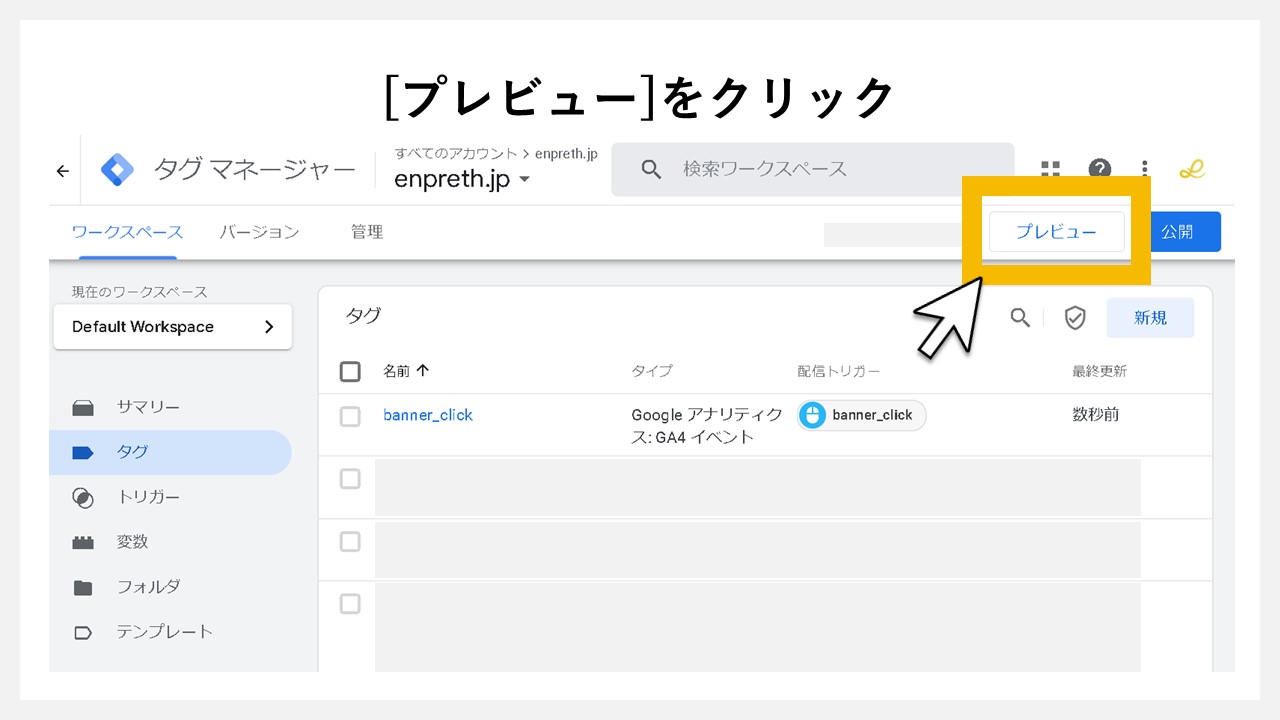Screen dimensions: 1280x720
Task: Open the help question mark icon
Action: pos(1099,169)
